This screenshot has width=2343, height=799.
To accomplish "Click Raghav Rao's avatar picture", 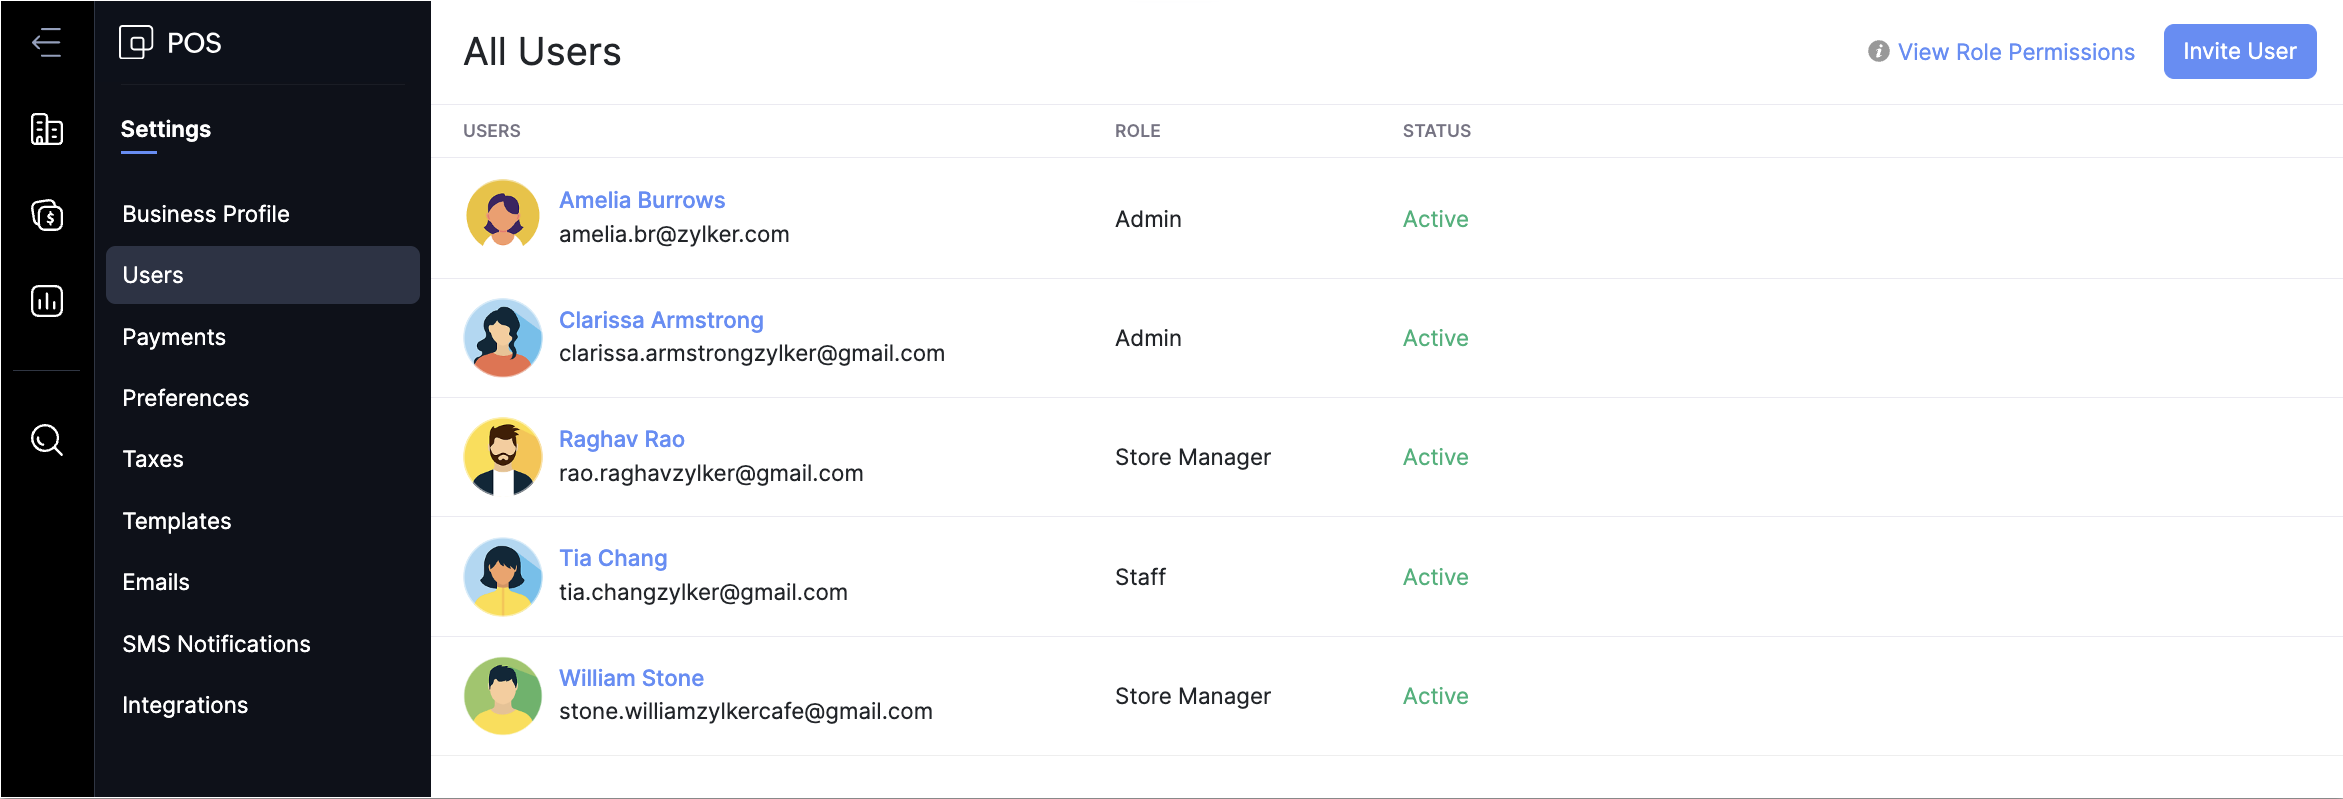I will point(503,457).
